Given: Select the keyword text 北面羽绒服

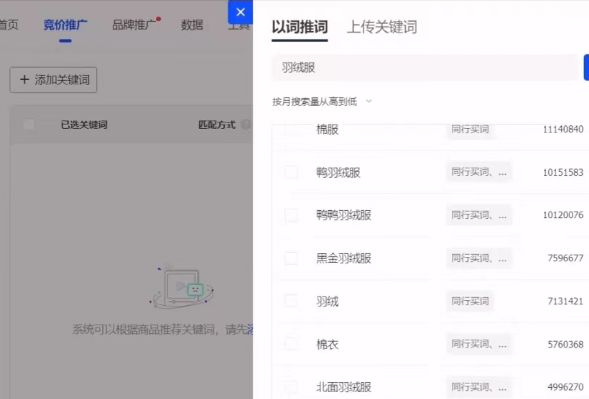Looking at the screenshot, I should pos(344,387).
